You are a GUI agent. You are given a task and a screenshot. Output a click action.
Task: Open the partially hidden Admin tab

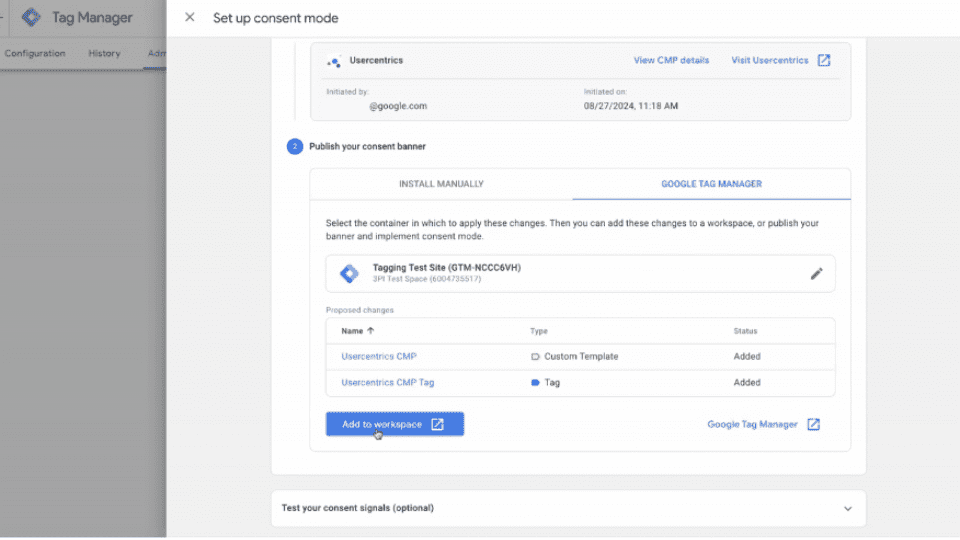pos(156,53)
